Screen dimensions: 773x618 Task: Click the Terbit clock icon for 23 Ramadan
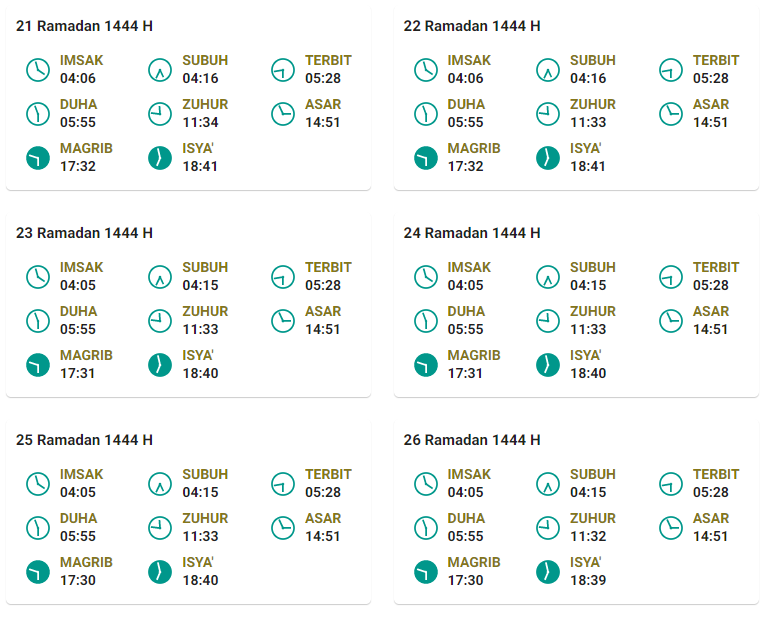(x=283, y=276)
